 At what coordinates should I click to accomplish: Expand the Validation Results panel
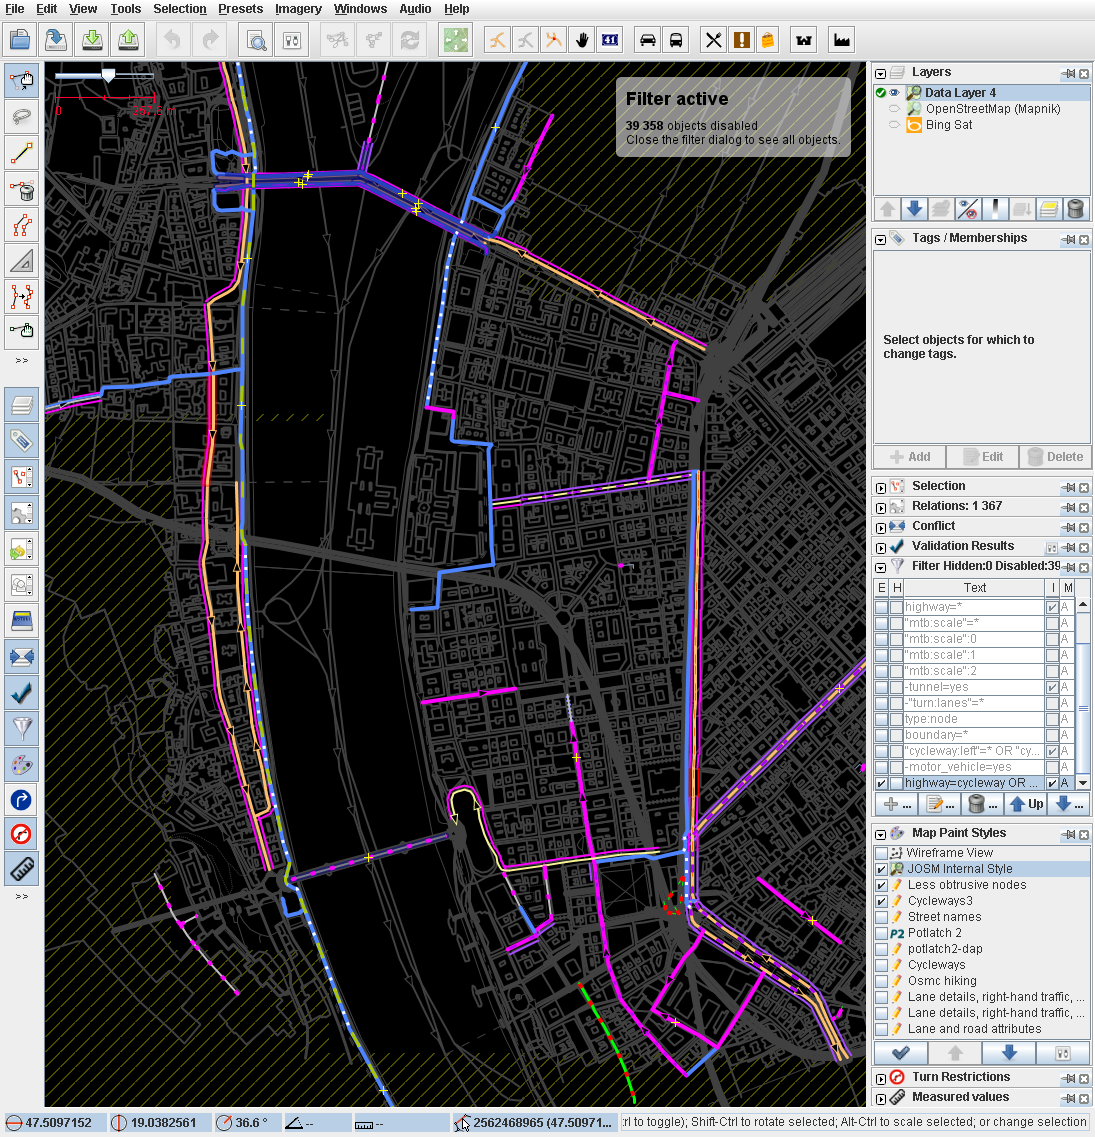click(880, 547)
